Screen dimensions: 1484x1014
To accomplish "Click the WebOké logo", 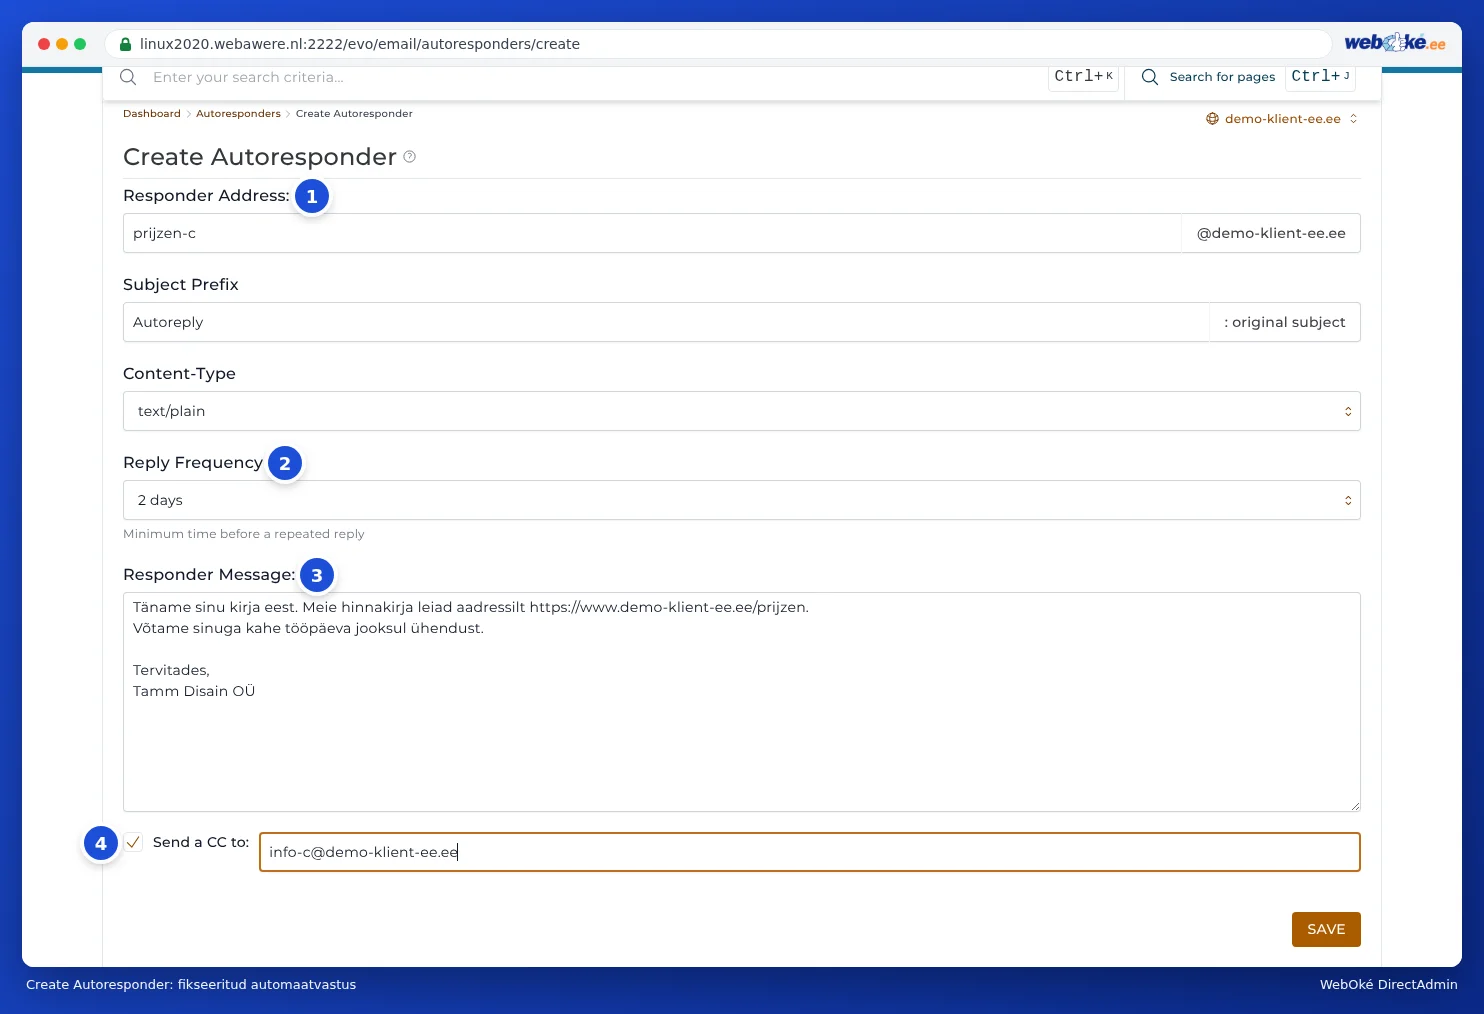I will [x=1394, y=43].
